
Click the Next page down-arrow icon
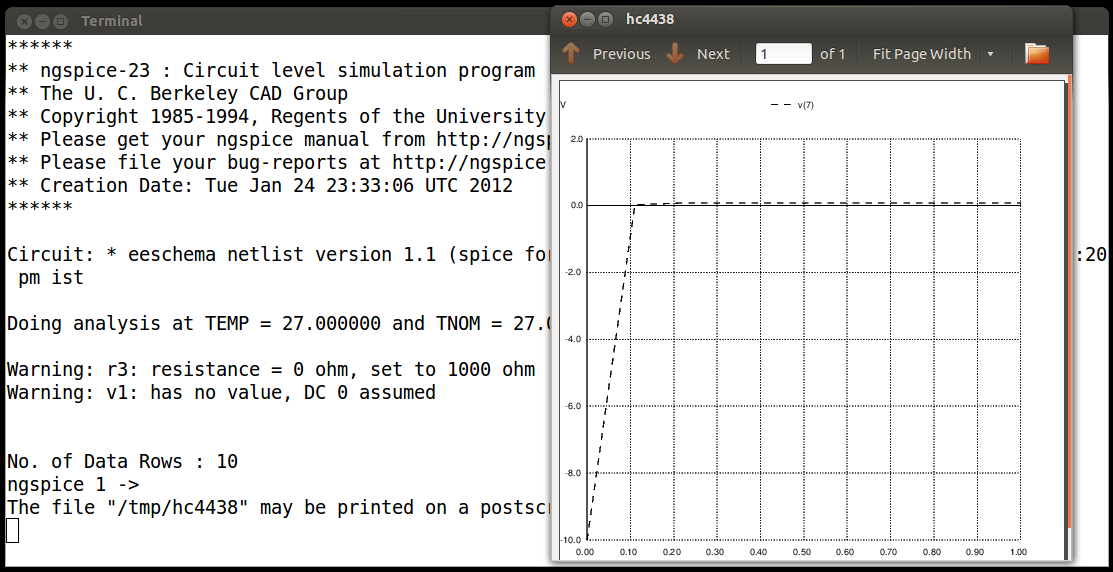pos(675,53)
